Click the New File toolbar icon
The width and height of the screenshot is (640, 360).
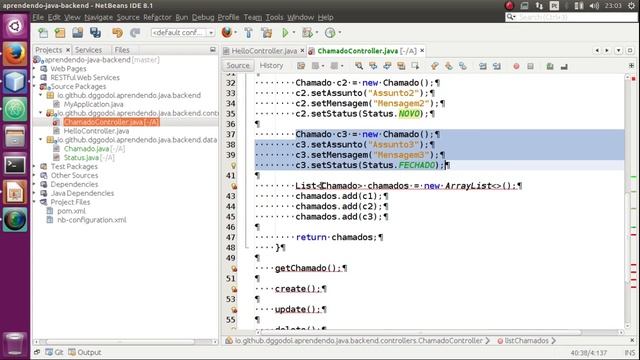click(43, 33)
